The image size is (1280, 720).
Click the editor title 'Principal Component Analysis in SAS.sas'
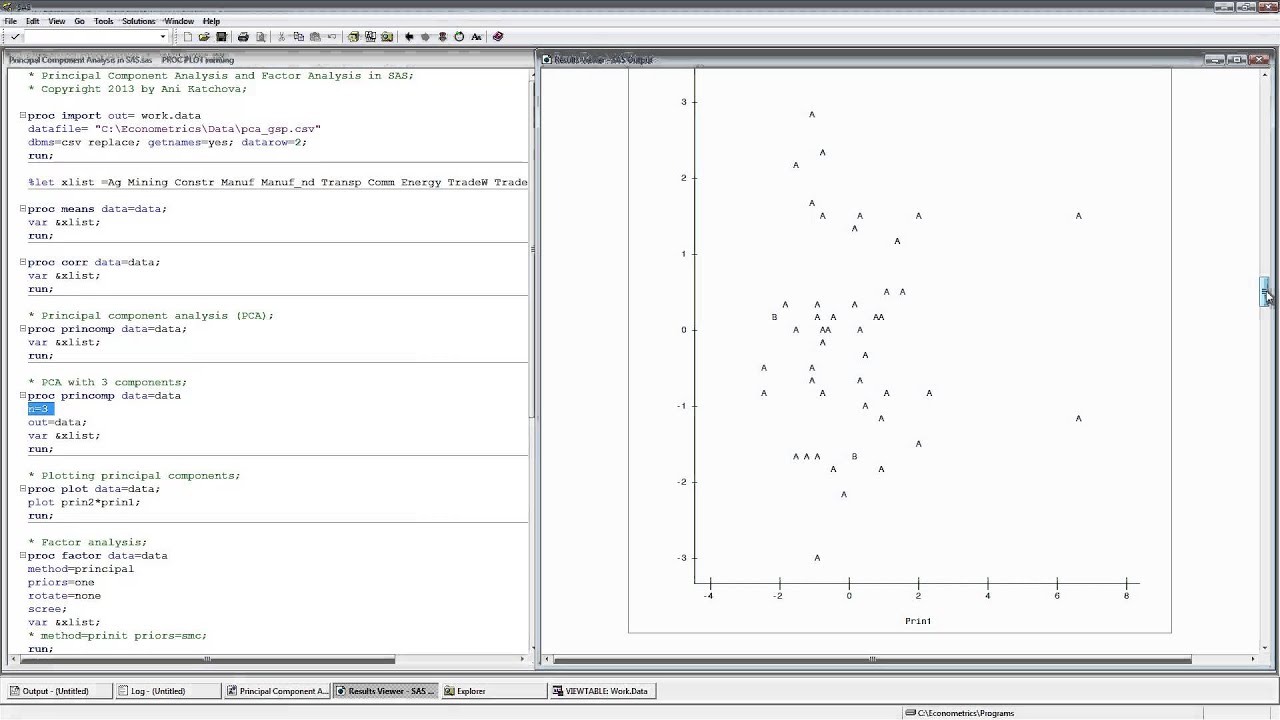click(x=81, y=60)
